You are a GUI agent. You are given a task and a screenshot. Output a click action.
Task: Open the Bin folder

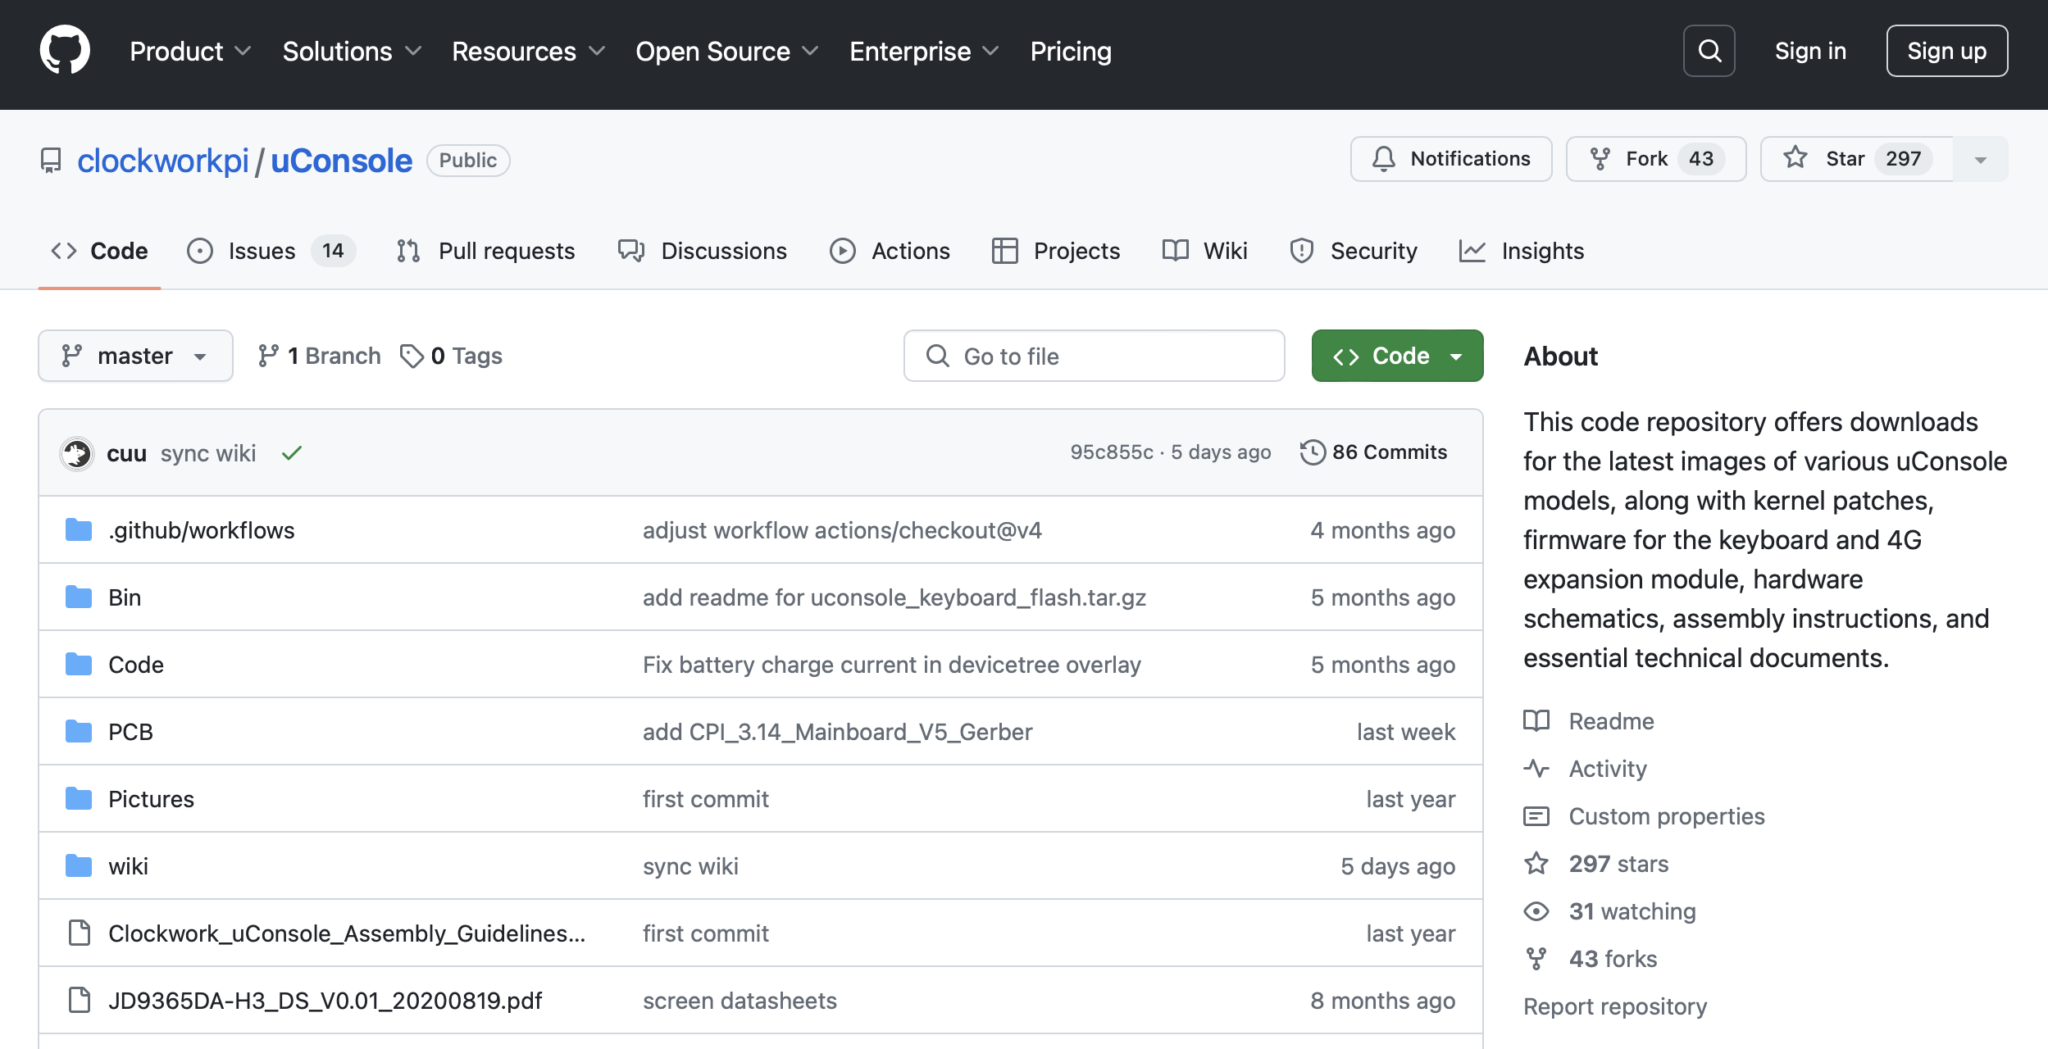tap(124, 597)
